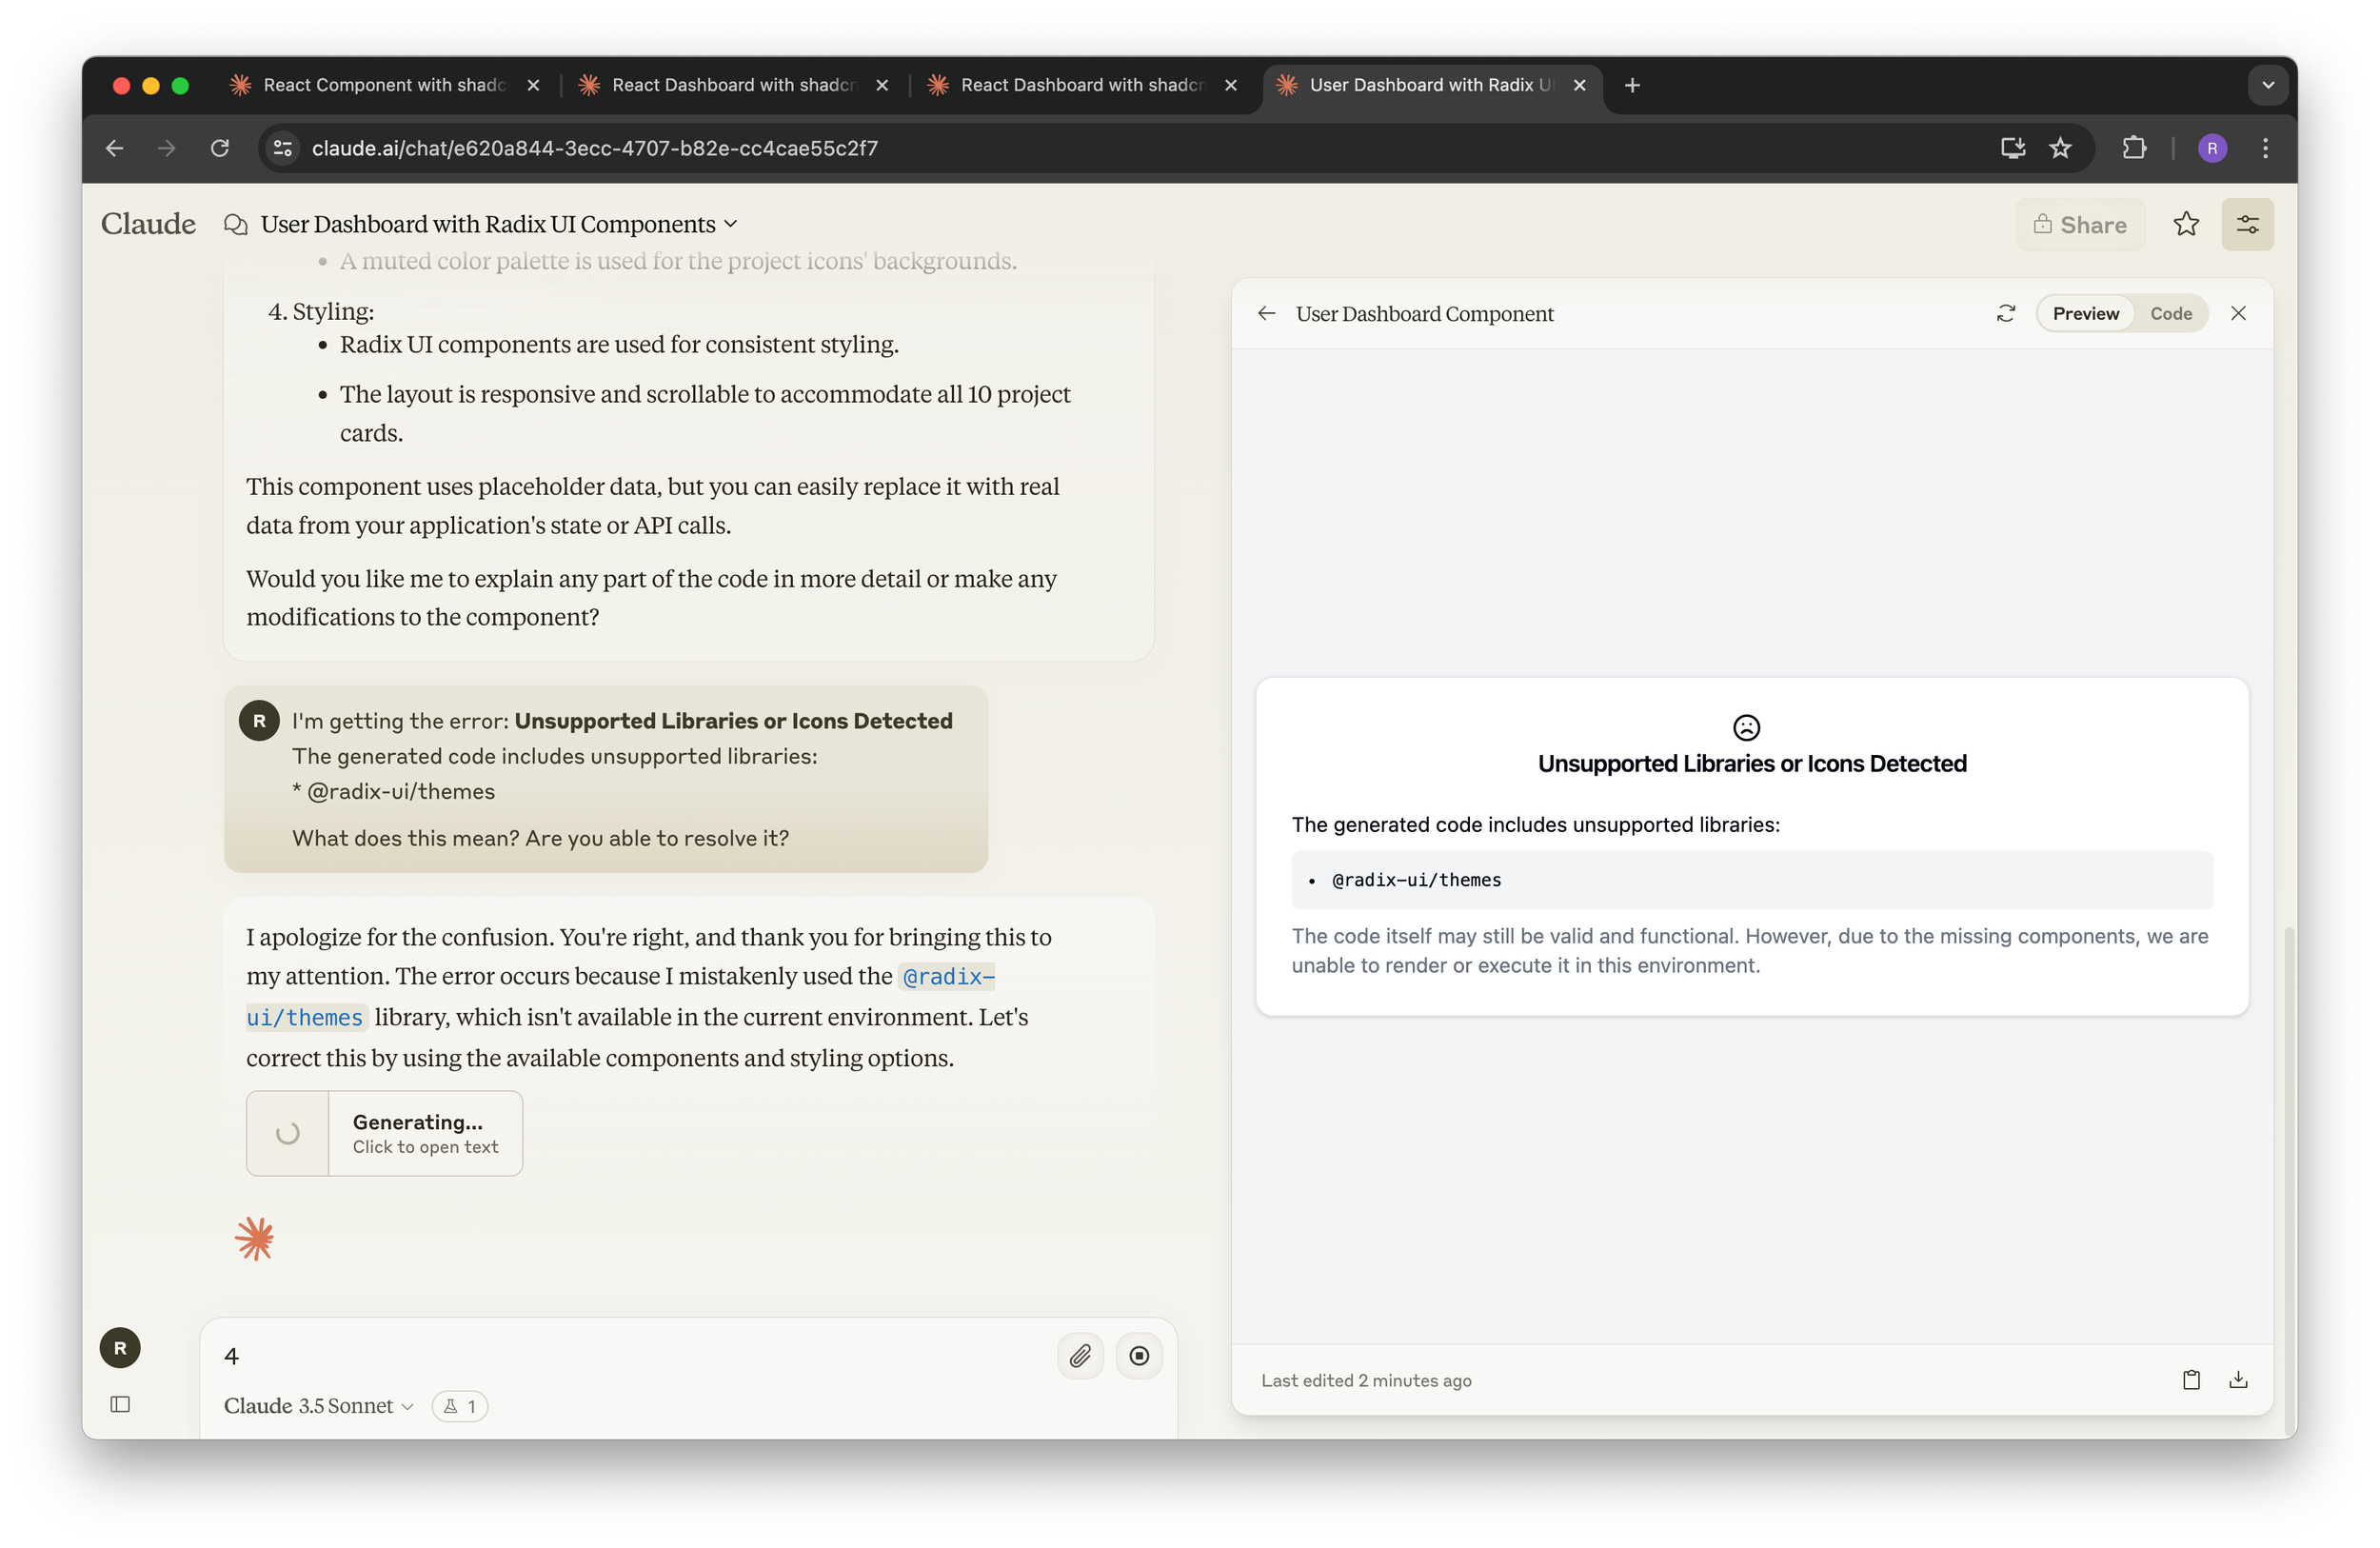
Task: Copy artifact contents with clipboard icon
Action: (2190, 1379)
